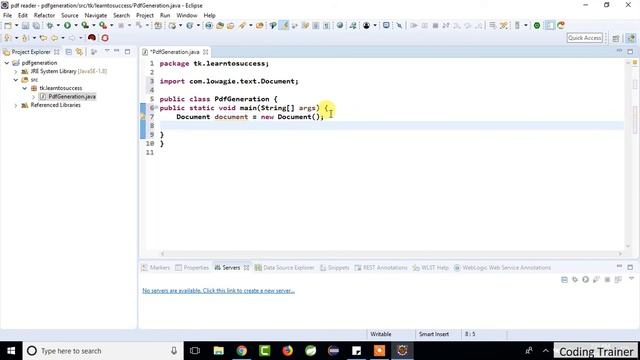Open the File menu

7,15
